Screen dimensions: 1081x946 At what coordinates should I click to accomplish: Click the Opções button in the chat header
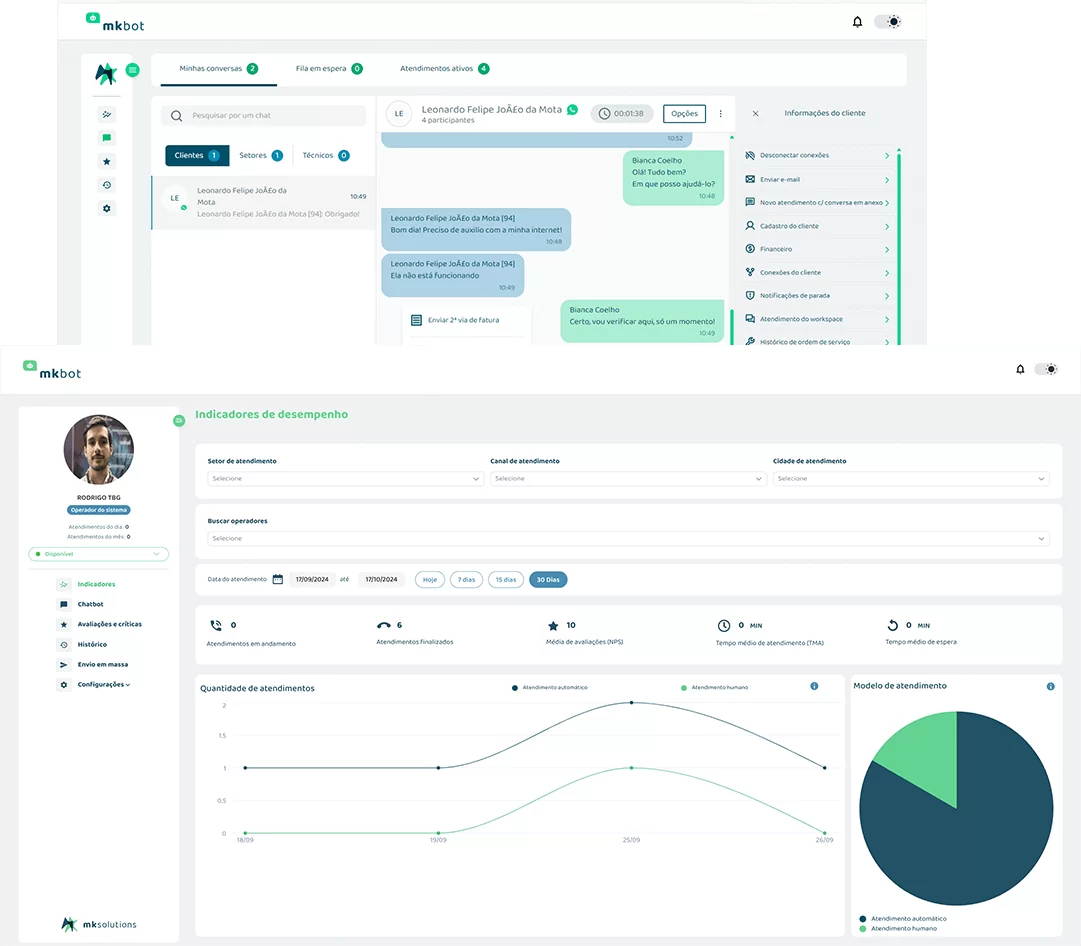point(684,114)
